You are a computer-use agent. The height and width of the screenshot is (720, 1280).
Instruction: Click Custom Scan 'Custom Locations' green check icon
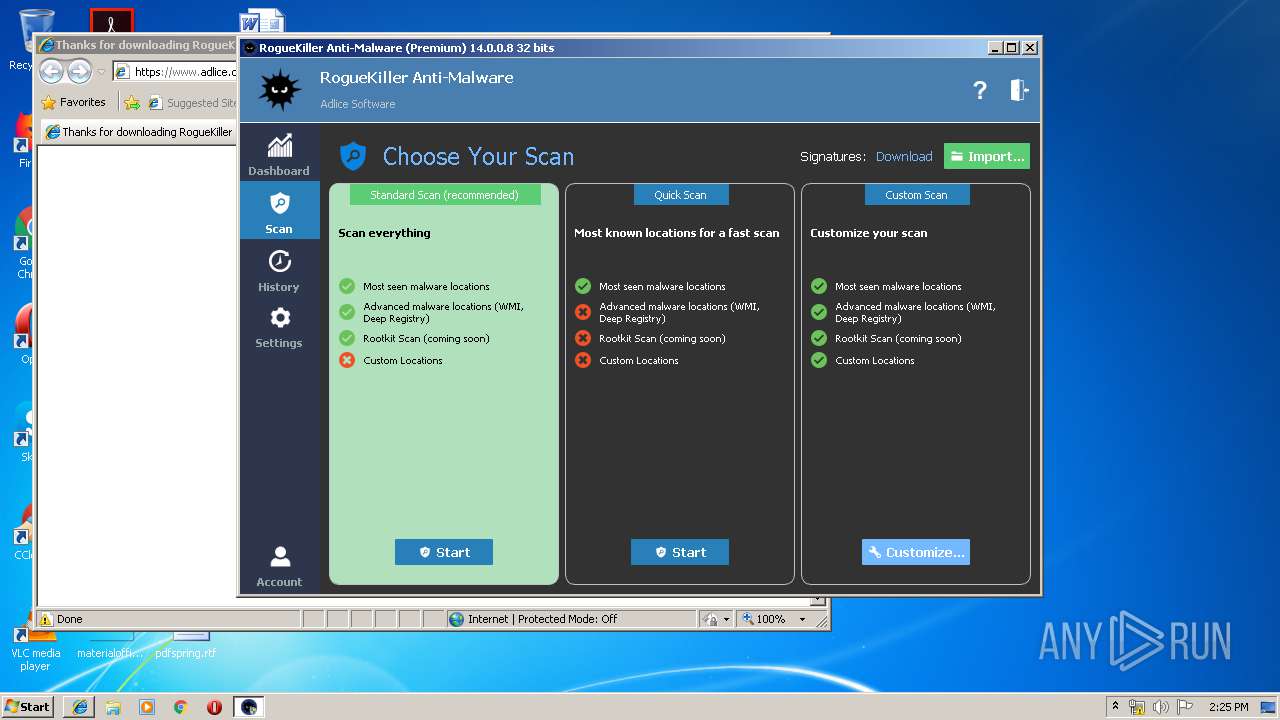[x=819, y=360]
